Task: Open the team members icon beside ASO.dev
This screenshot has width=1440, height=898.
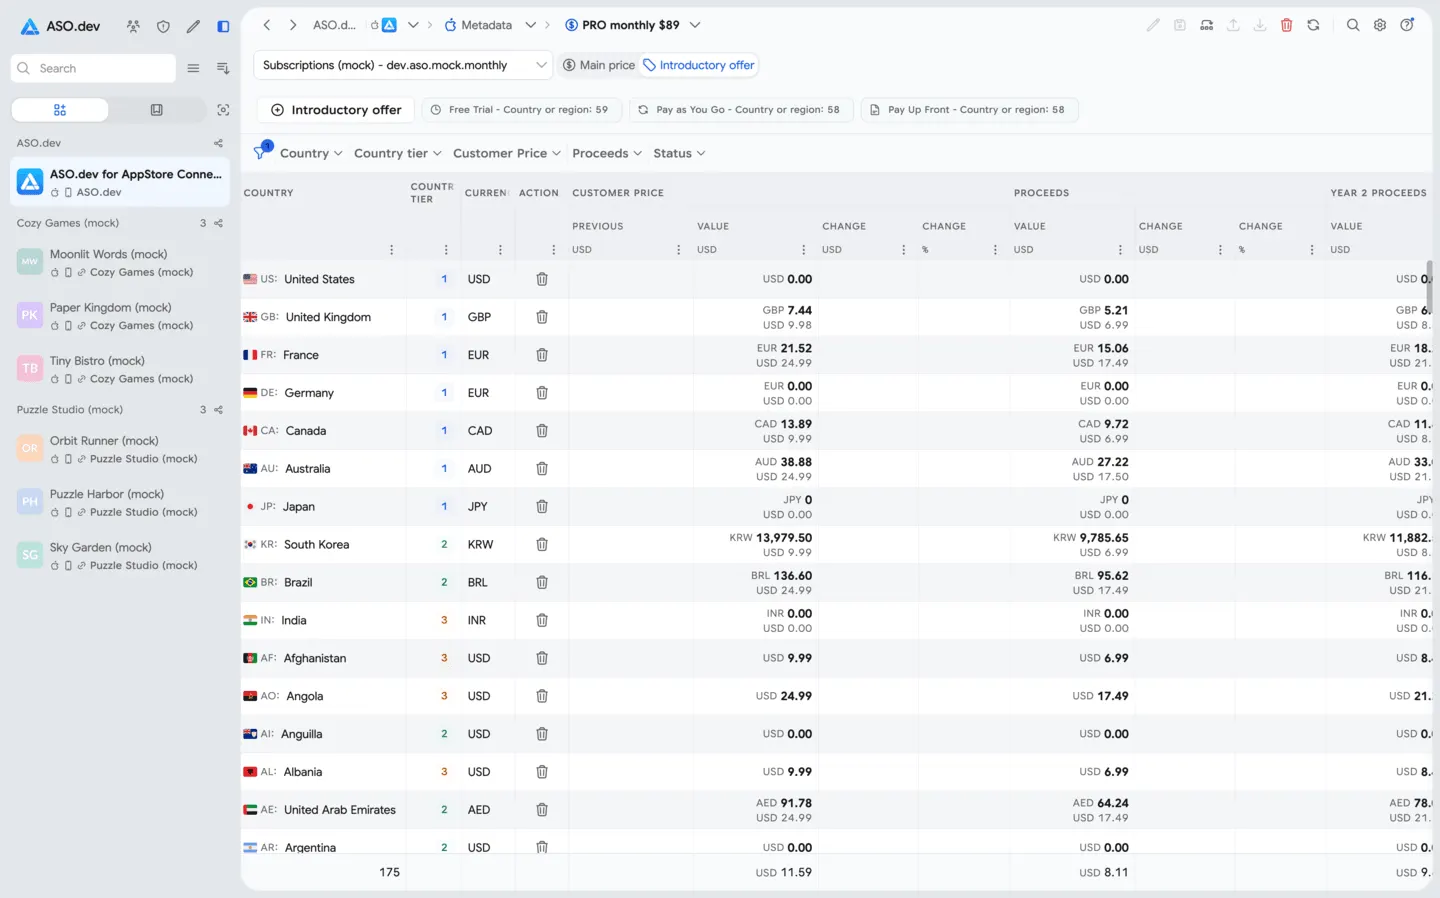Action: pyautogui.click(x=133, y=26)
